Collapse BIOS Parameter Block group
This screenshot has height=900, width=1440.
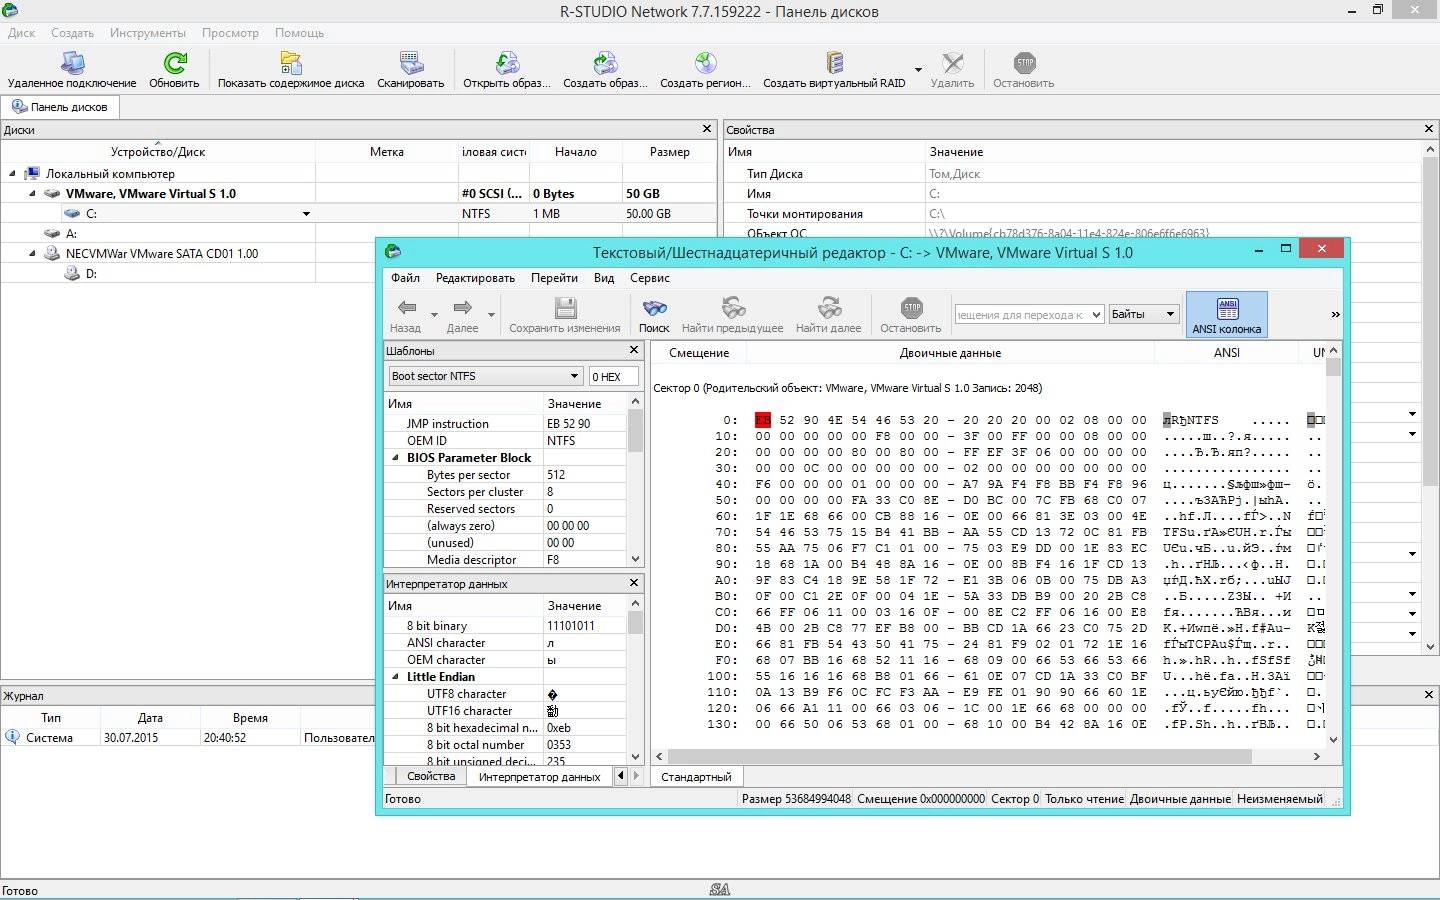pyautogui.click(x=395, y=458)
